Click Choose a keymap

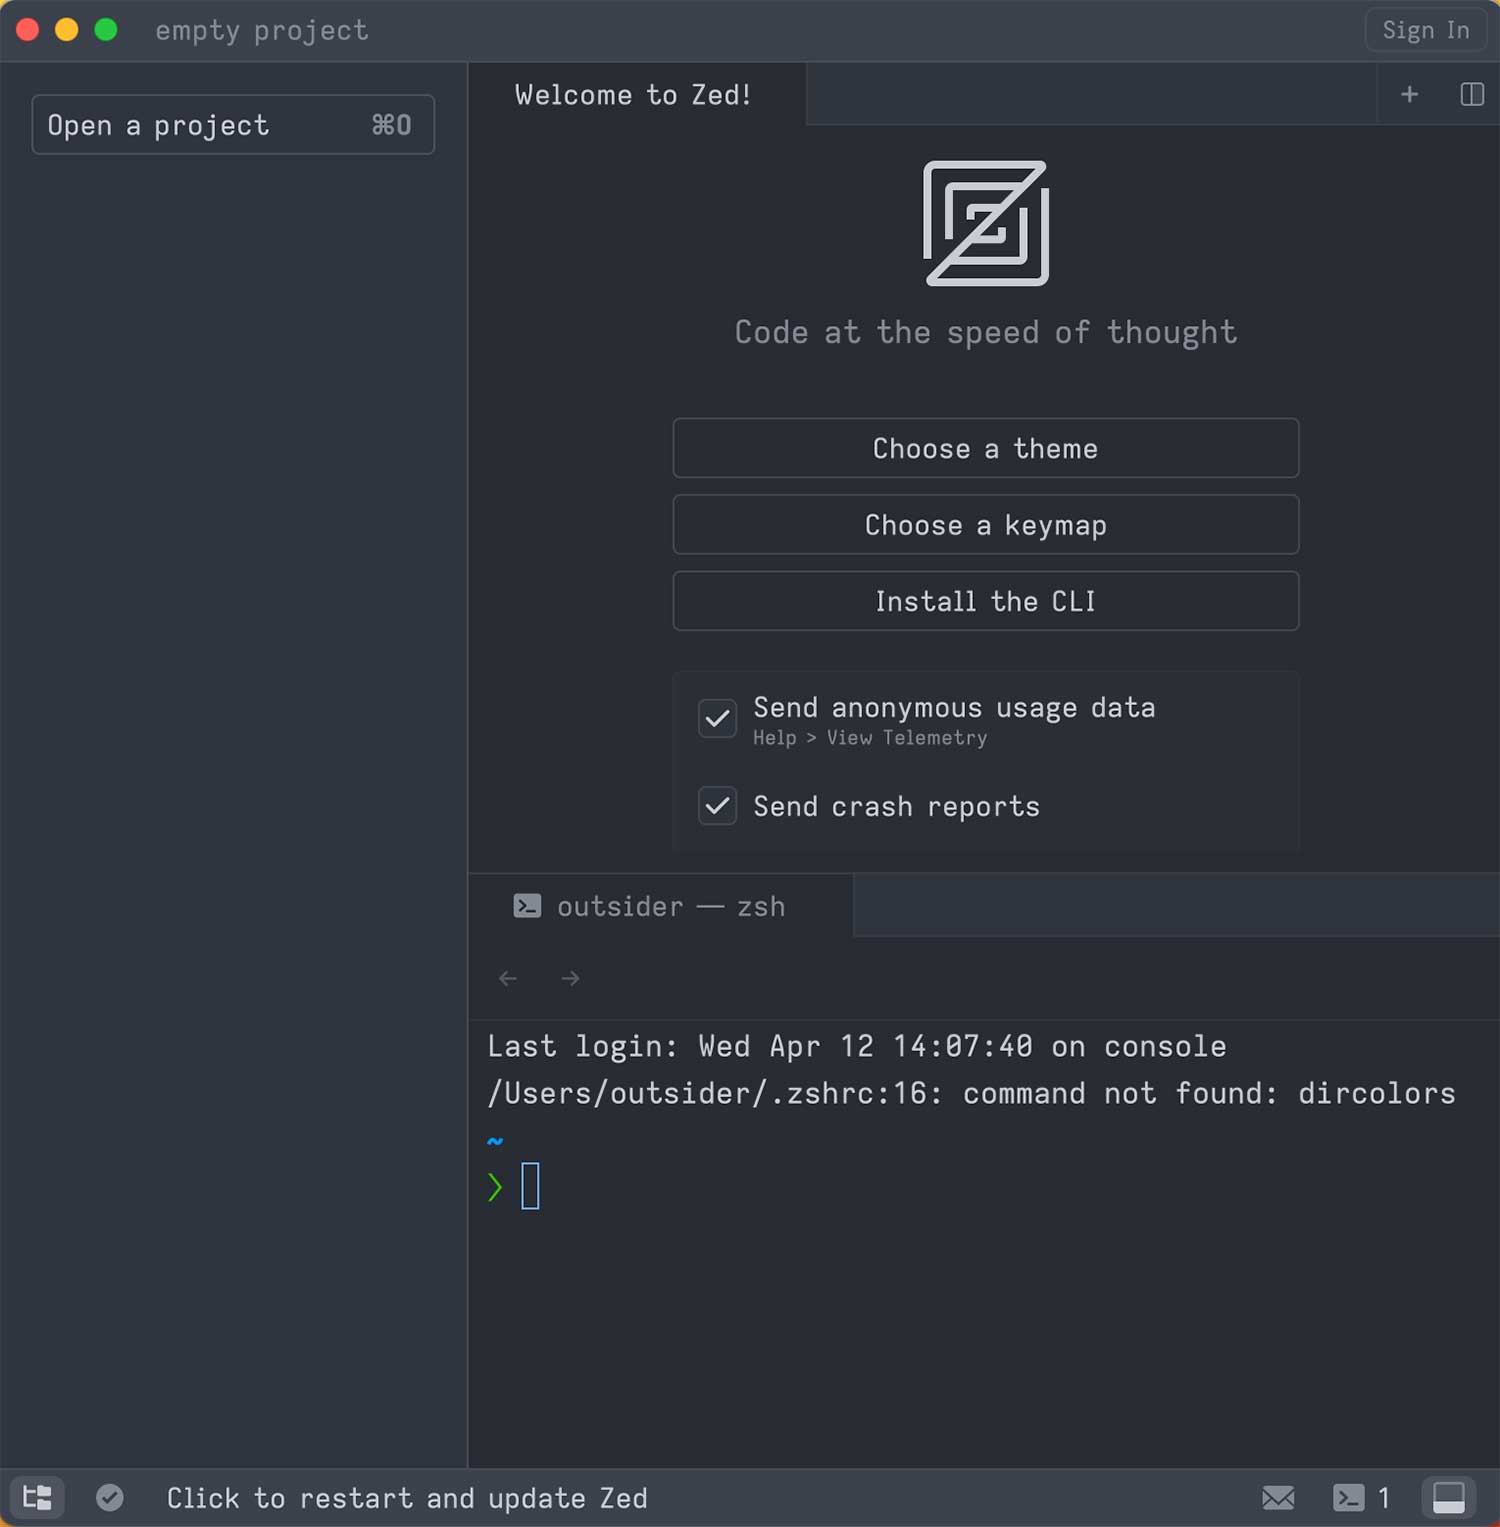point(985,525)
